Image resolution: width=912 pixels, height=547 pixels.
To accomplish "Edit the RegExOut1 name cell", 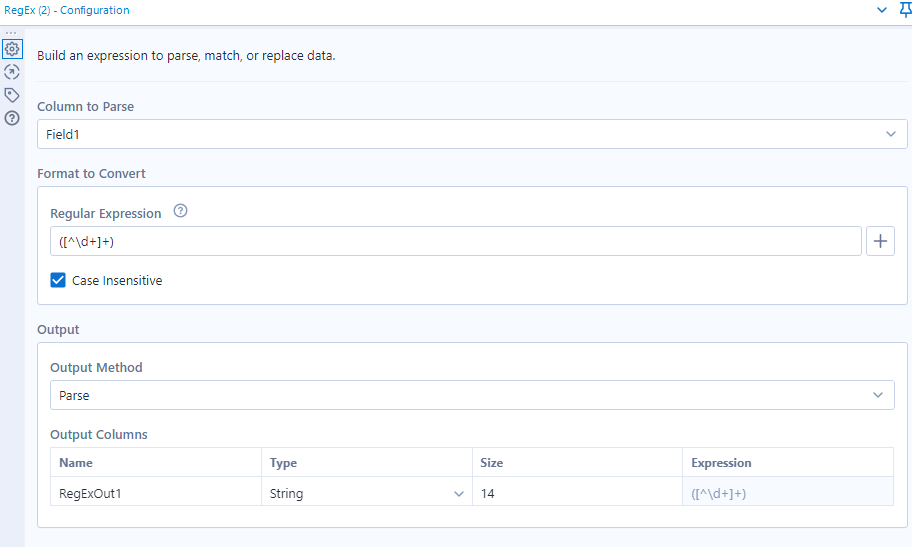I will tap(155, 493).
